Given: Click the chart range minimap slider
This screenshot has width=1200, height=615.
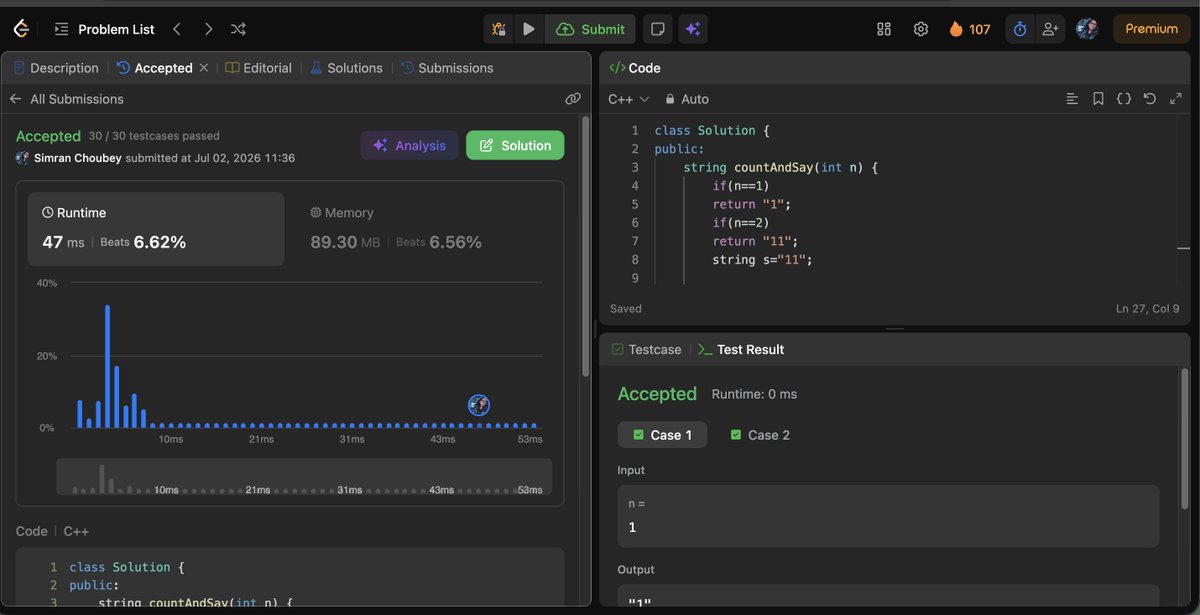Looking at the screenshot, I should click(x=304, y=477).
